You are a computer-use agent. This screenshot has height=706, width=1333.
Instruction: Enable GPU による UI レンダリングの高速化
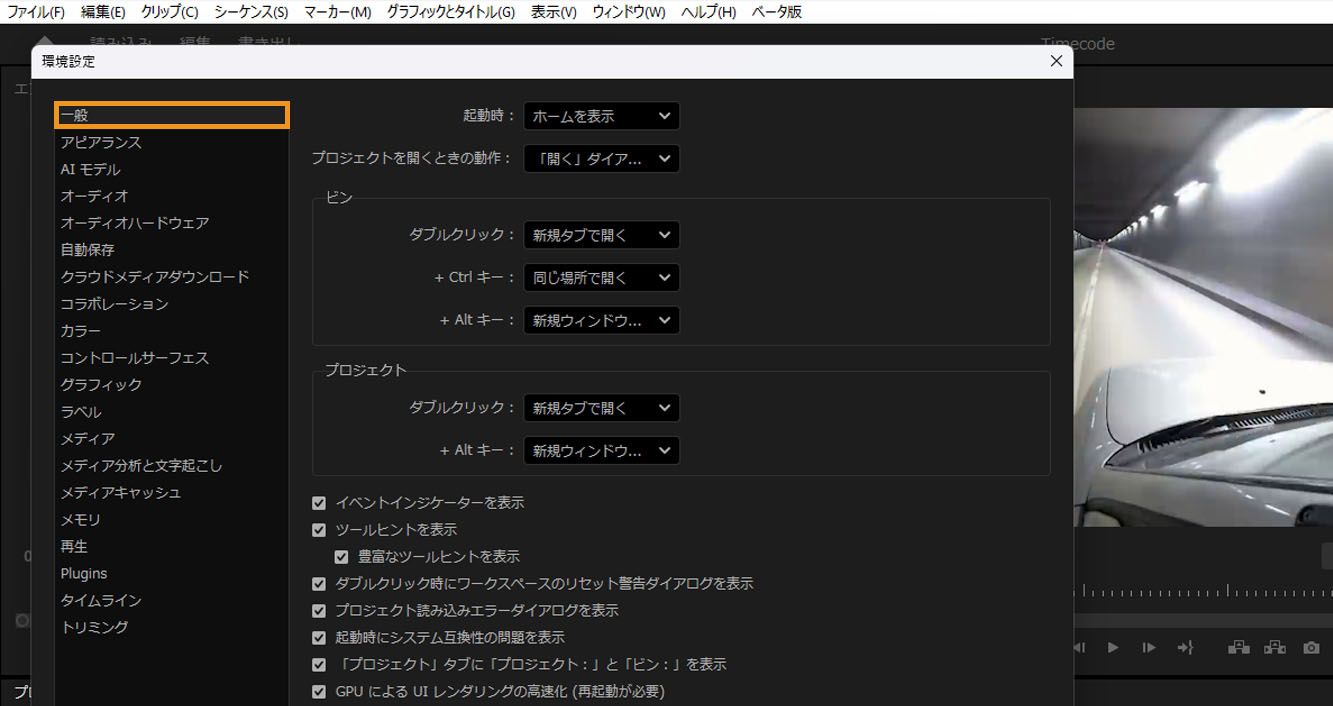tap(319, 690)
